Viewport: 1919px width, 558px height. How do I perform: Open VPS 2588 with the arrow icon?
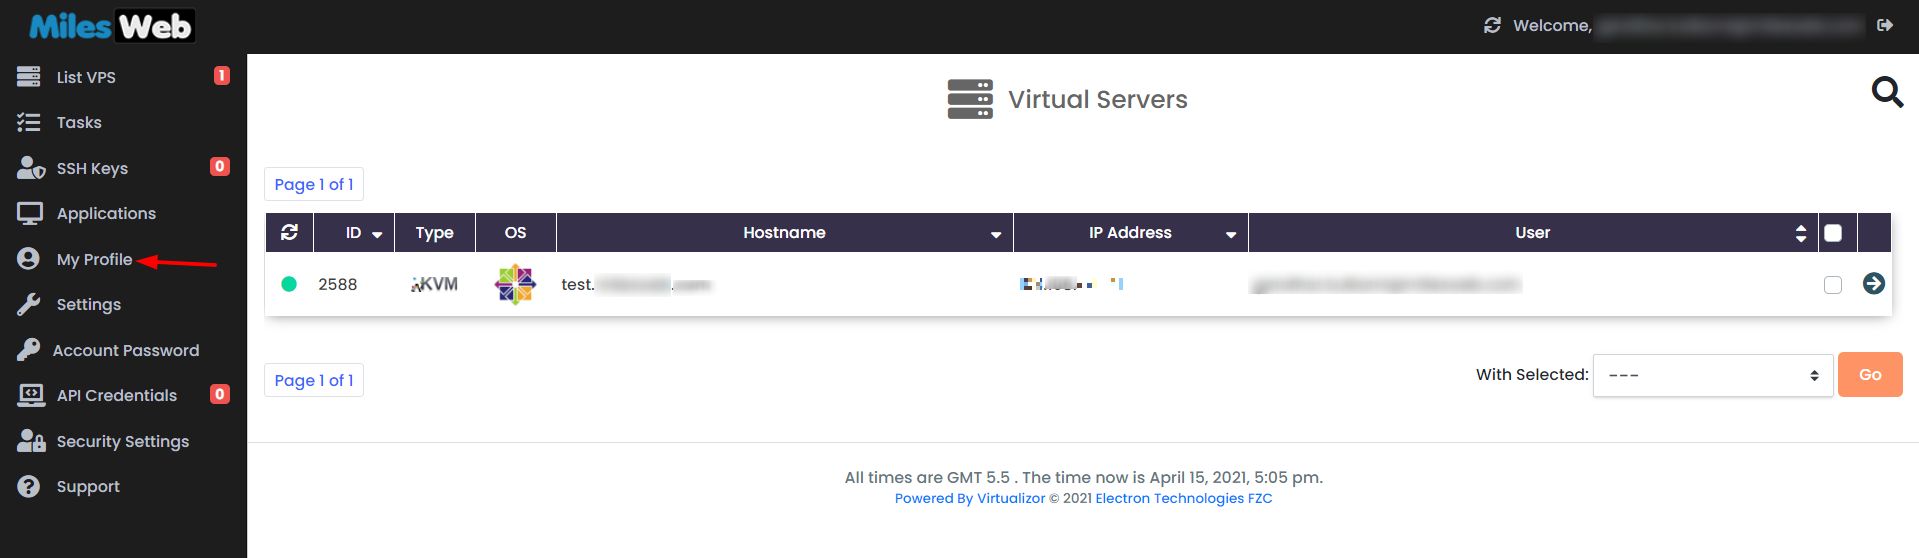tap(1874, 284)
